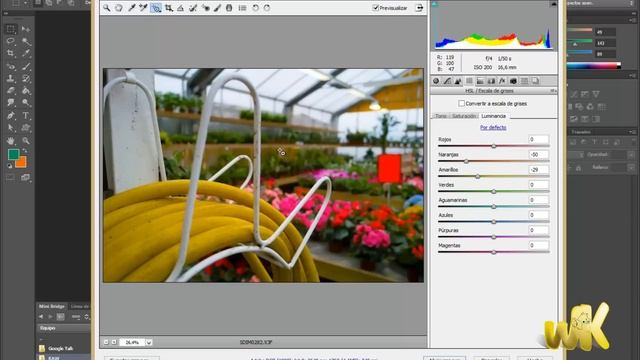Click the Naranjas value field
The height and width of the screenshot is (360, 640).
[x=538, y=155]
